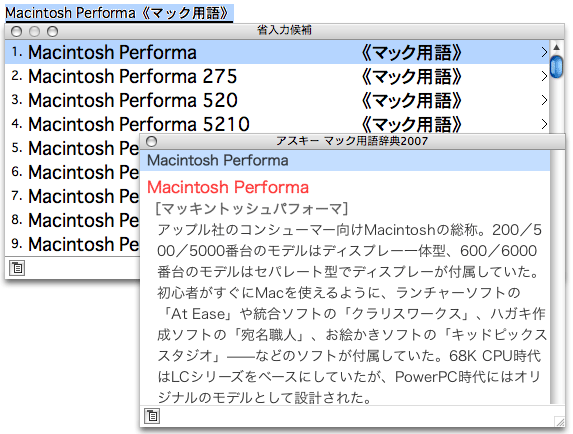Click 《マック用語》 label on Performa 520 row
The width and height of the screenshot is (573, 434).
click(411, 100)
